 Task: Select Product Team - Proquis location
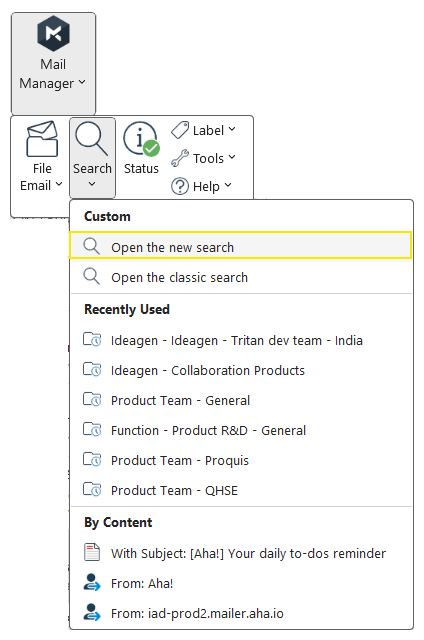(x=241, y=460)
